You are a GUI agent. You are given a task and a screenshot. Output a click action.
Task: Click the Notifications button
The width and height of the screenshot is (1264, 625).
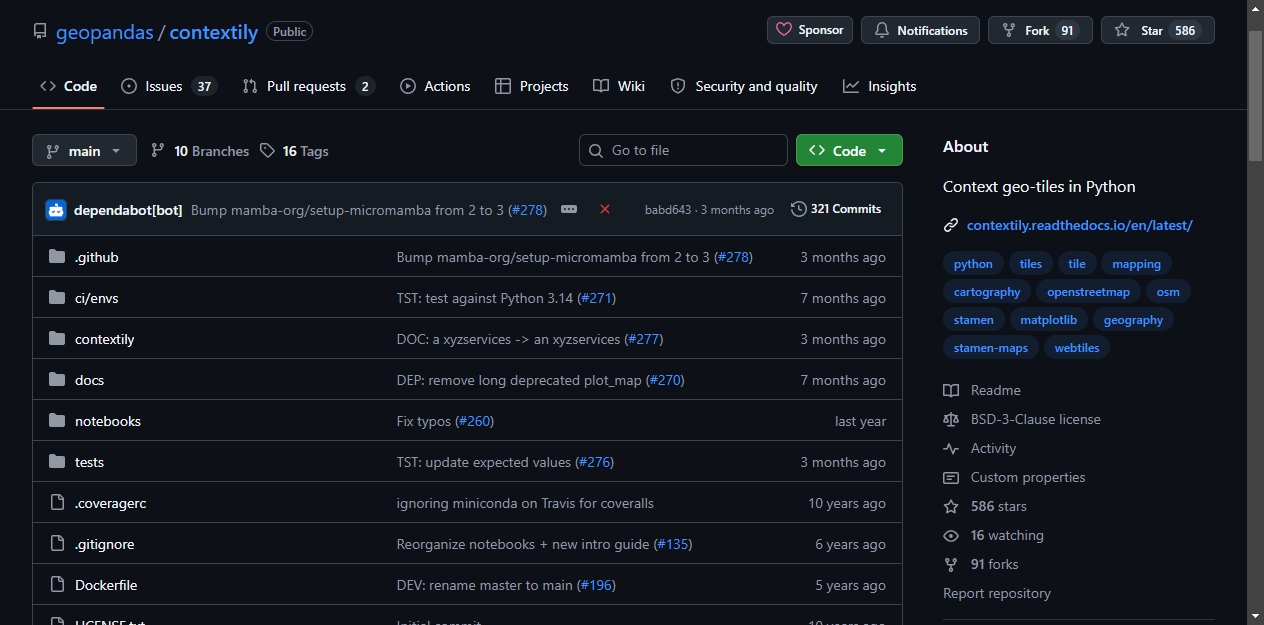pyautogui.click(x=920, y=30)
